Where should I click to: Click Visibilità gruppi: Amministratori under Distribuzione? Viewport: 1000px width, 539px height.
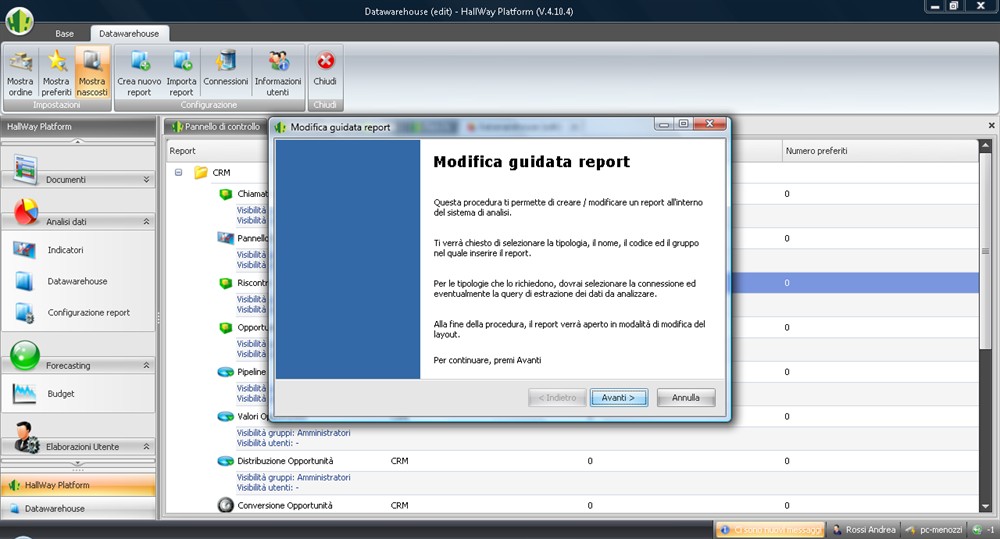(x=293, y=477)
